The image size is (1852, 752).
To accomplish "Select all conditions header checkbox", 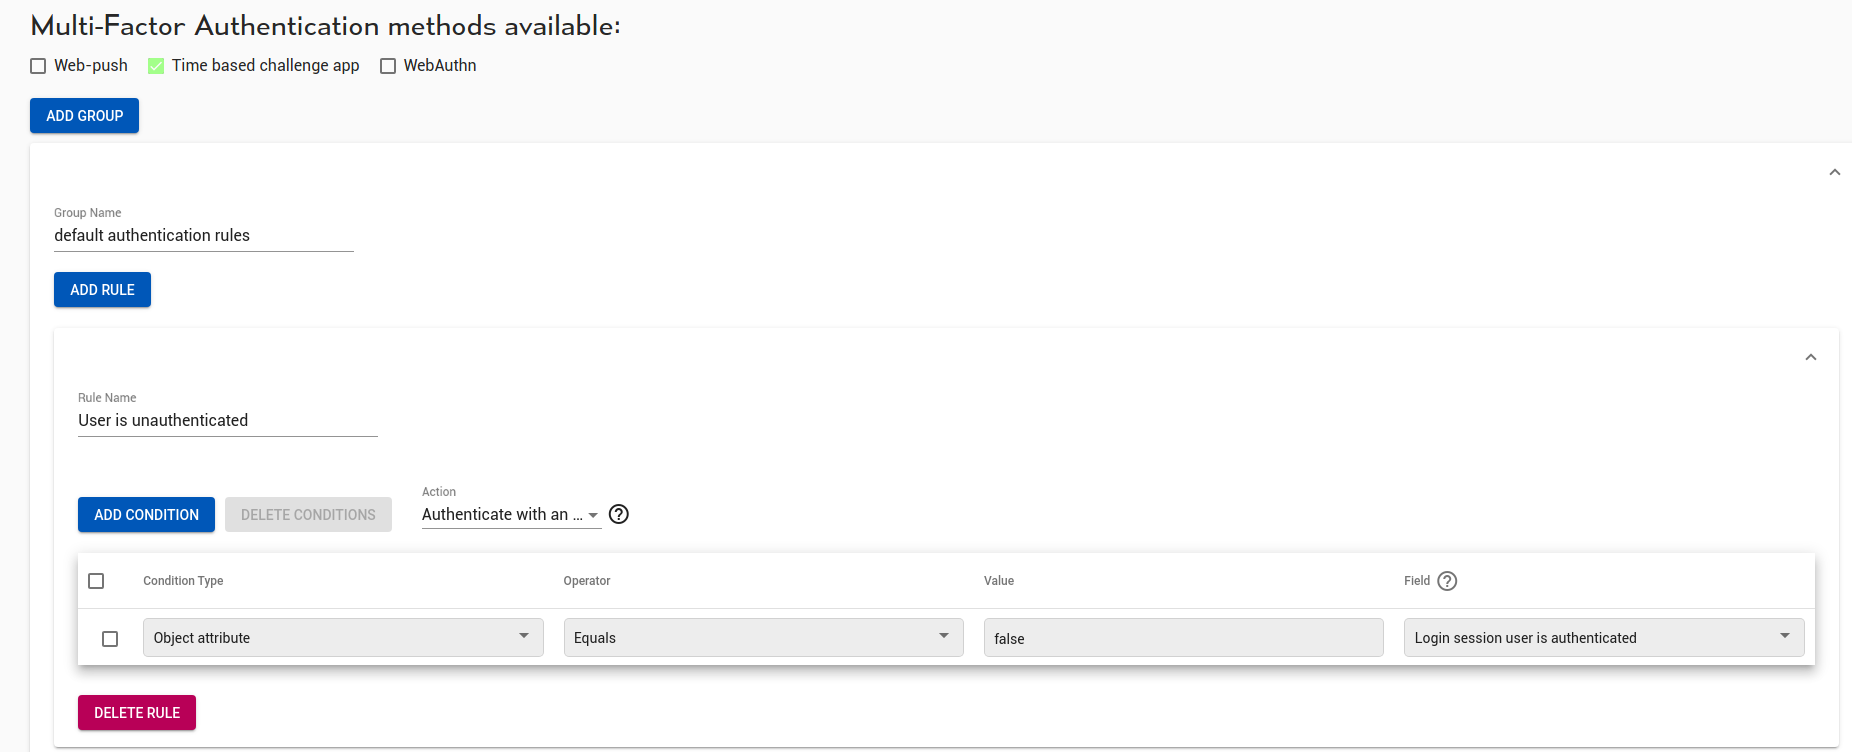I will tap(96, 581).
